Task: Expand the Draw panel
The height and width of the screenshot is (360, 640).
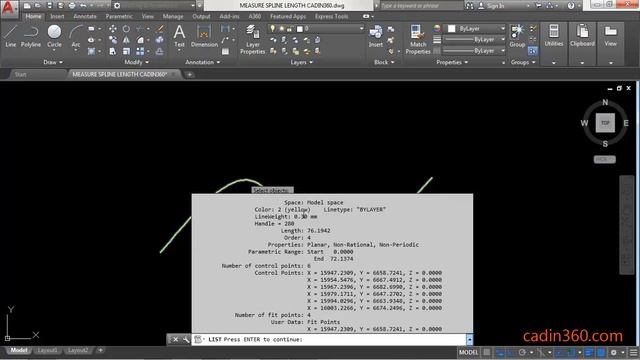Action: click(x=53, y=62)
